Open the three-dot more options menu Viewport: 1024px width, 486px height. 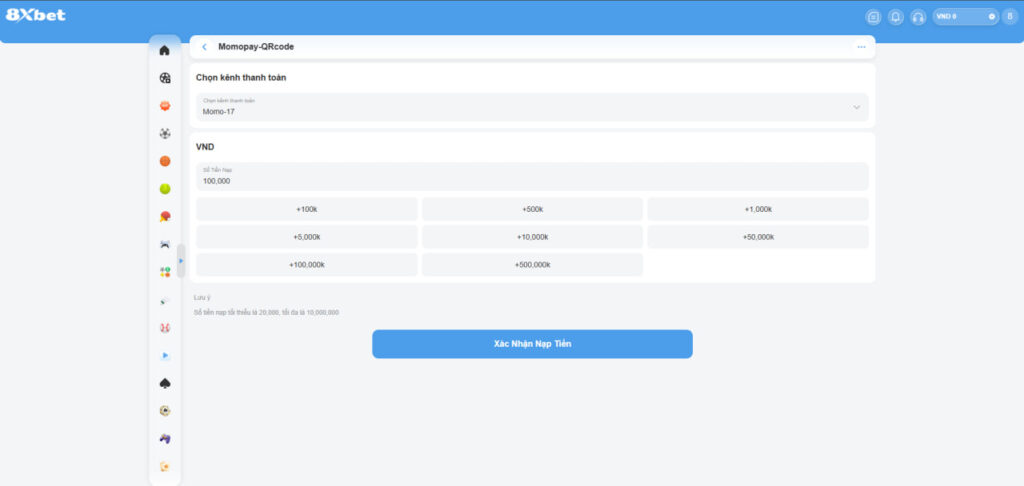click(861, 47)
